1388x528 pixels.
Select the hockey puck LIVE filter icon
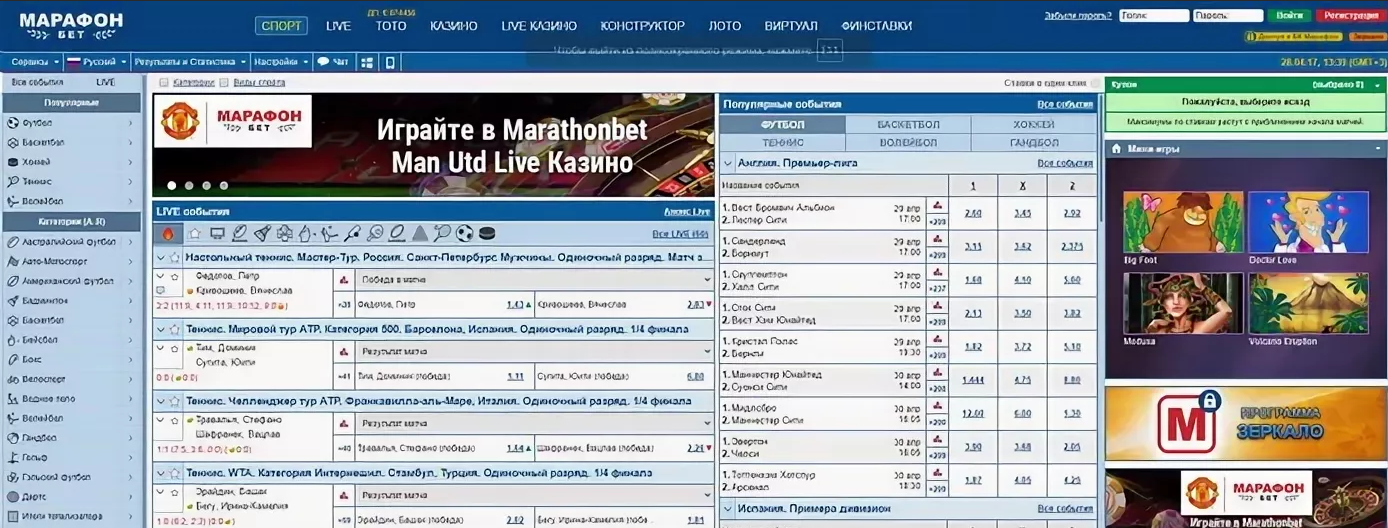coord(487,233)
